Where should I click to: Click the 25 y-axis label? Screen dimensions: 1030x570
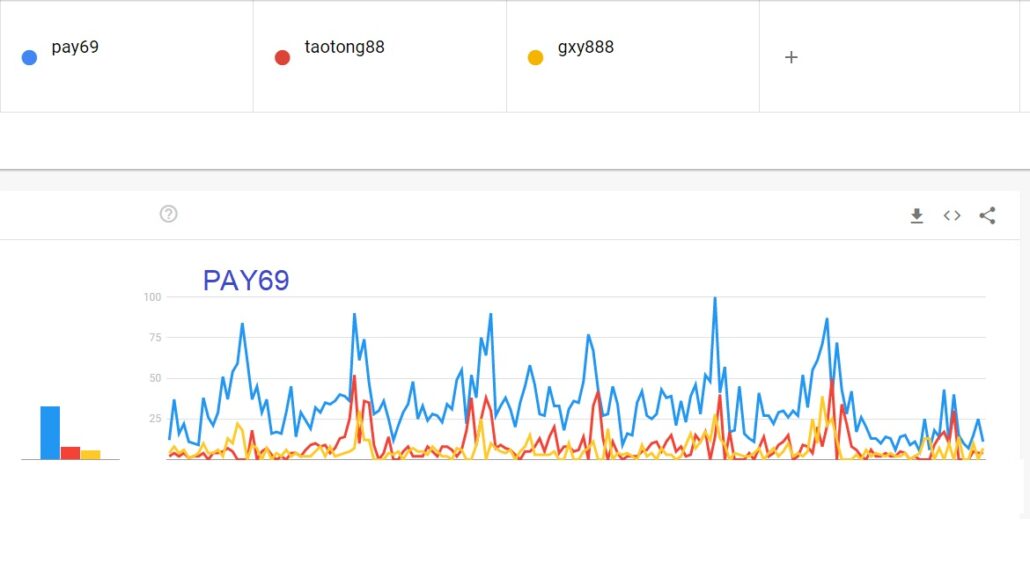155,418
